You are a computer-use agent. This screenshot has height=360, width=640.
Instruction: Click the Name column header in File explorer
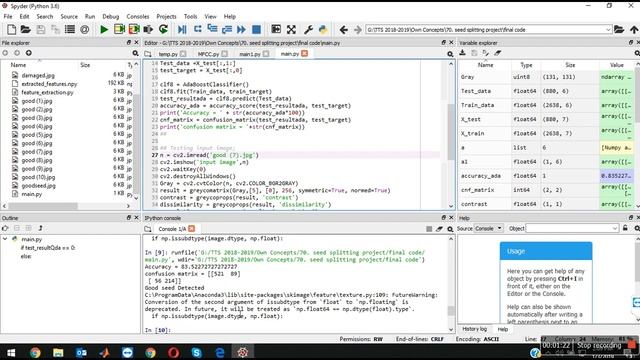tap(18, 65)
